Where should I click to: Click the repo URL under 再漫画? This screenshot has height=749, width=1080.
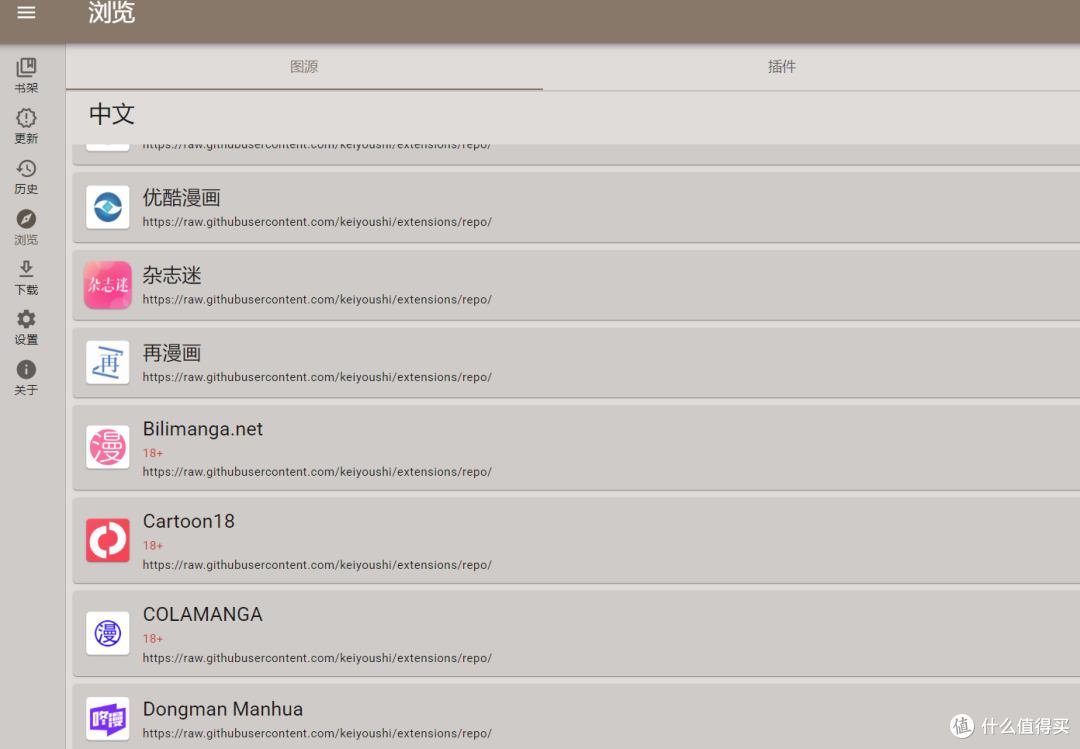317,378
